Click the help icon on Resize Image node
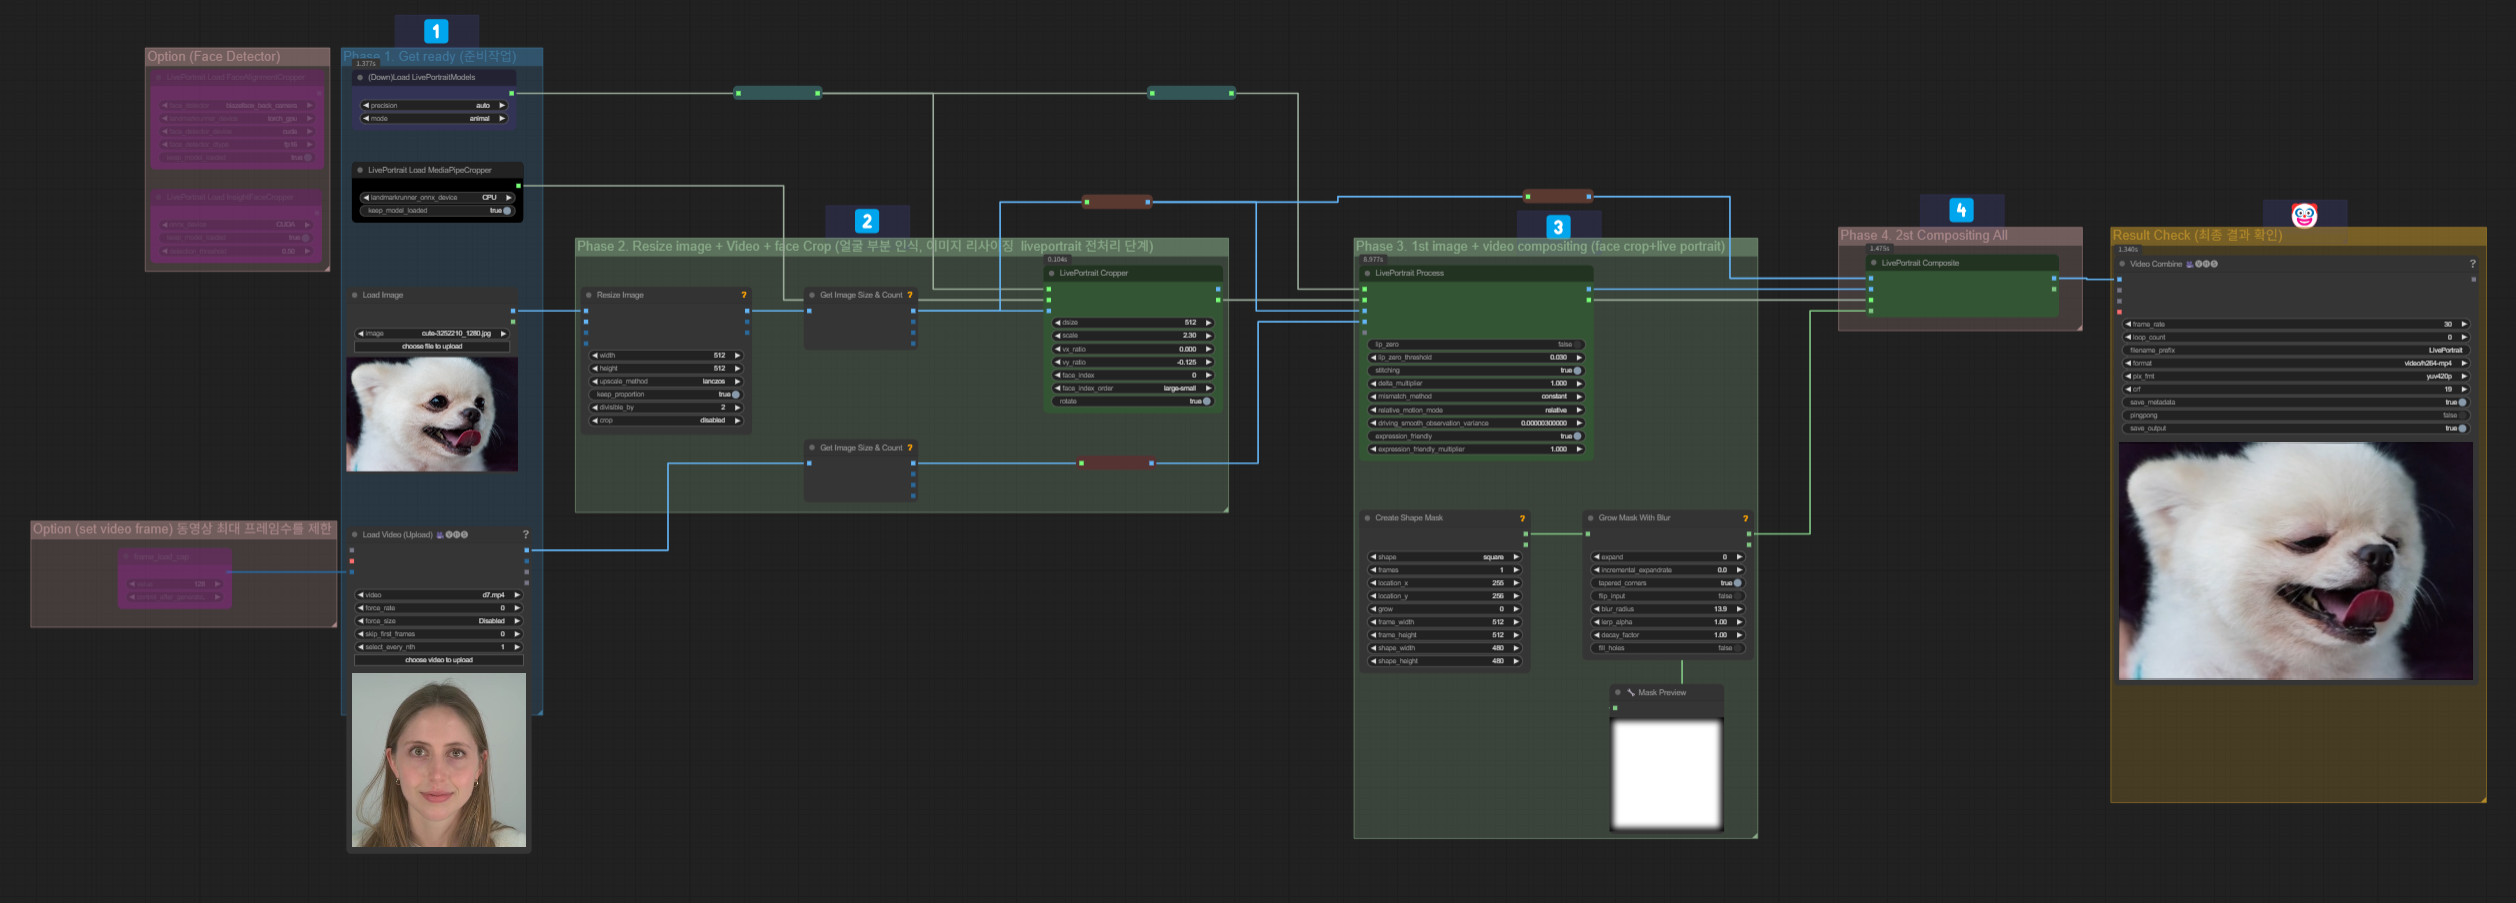 (743, 295)
